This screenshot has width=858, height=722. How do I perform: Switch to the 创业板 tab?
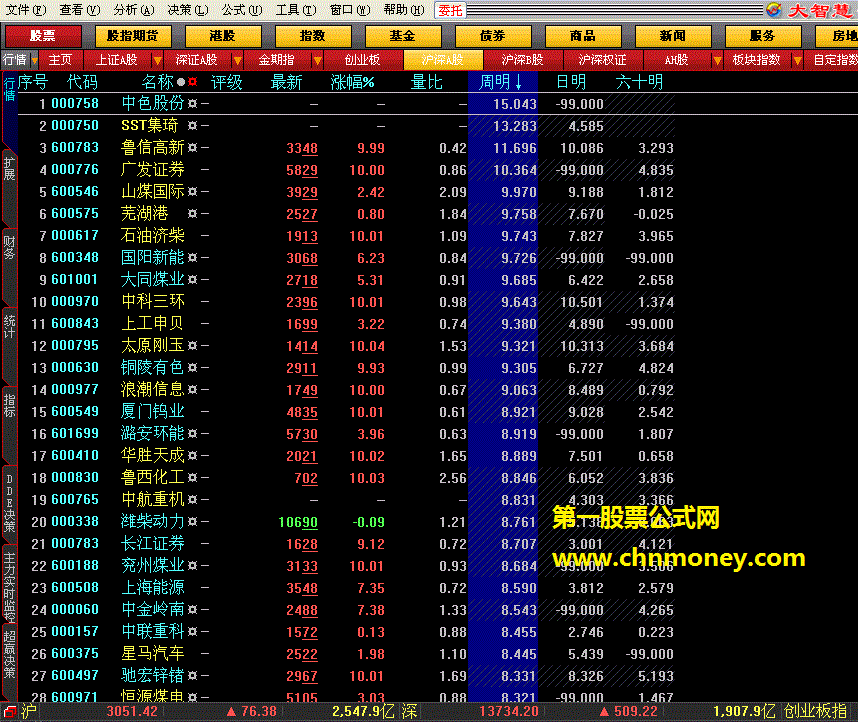pyautogui.click(x=362, y=60)
